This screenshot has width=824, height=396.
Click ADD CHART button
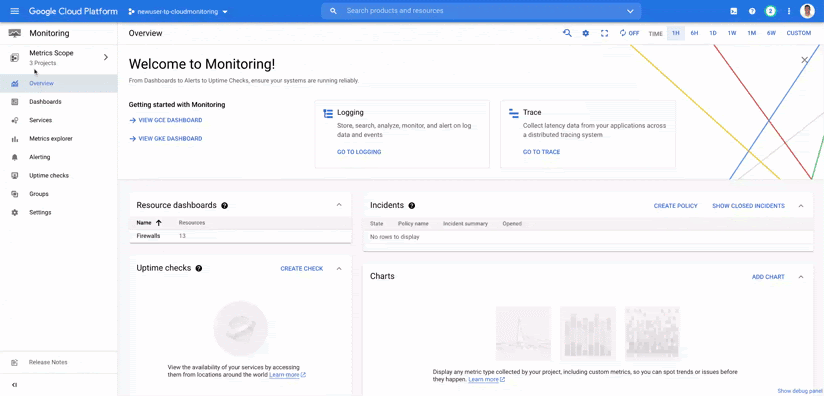768,277
